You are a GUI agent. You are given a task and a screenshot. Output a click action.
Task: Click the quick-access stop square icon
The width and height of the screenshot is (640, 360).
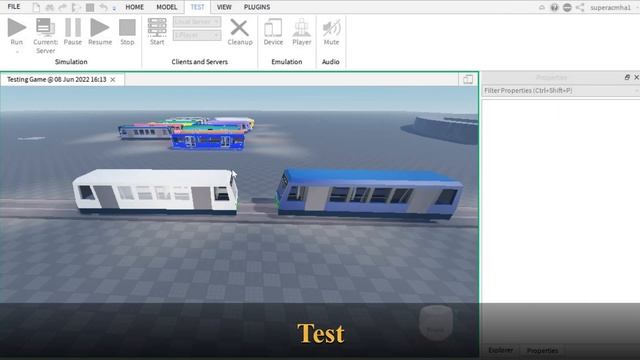pyautogui.click(x=90, y=7)
